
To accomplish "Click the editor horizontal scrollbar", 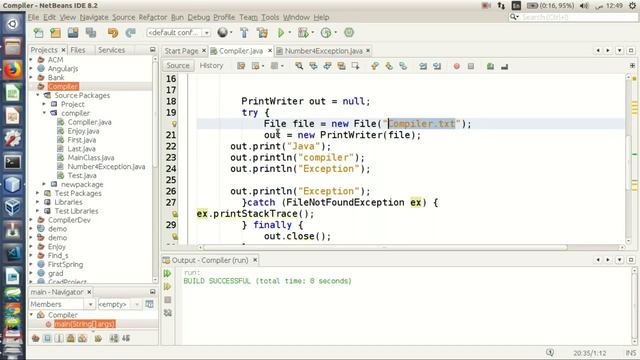I will [385, 247].
